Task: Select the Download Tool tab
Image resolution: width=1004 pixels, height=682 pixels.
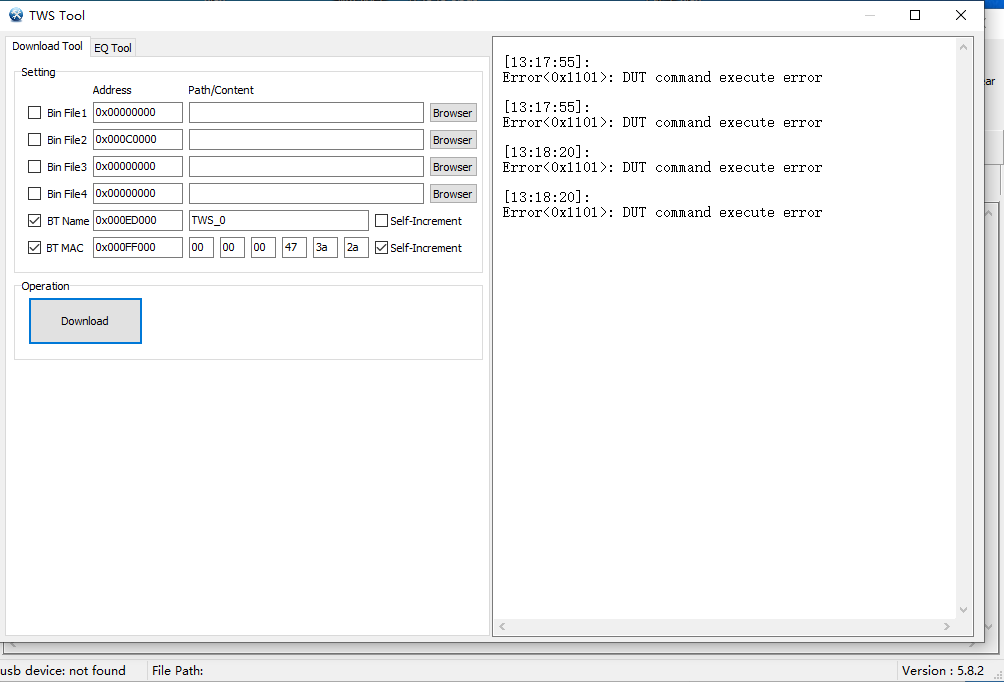Action: [47, 47]
